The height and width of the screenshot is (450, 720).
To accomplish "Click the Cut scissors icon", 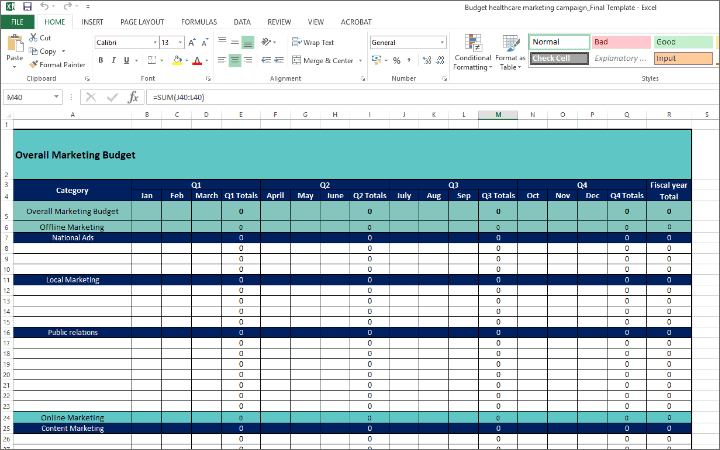I will (33, 38).
